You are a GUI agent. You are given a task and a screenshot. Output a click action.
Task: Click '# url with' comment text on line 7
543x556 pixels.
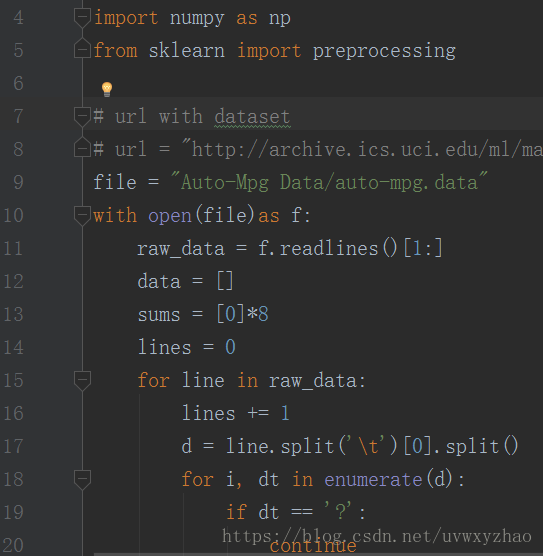(x=148, y=117)
